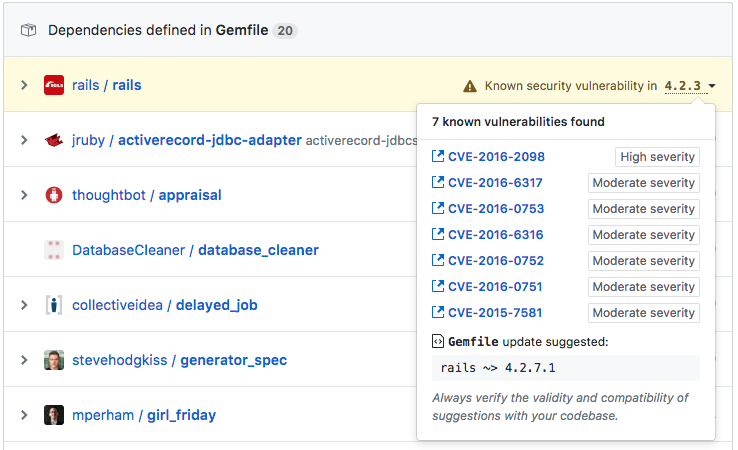Open the DatabaseCleaner owner link

128,250
